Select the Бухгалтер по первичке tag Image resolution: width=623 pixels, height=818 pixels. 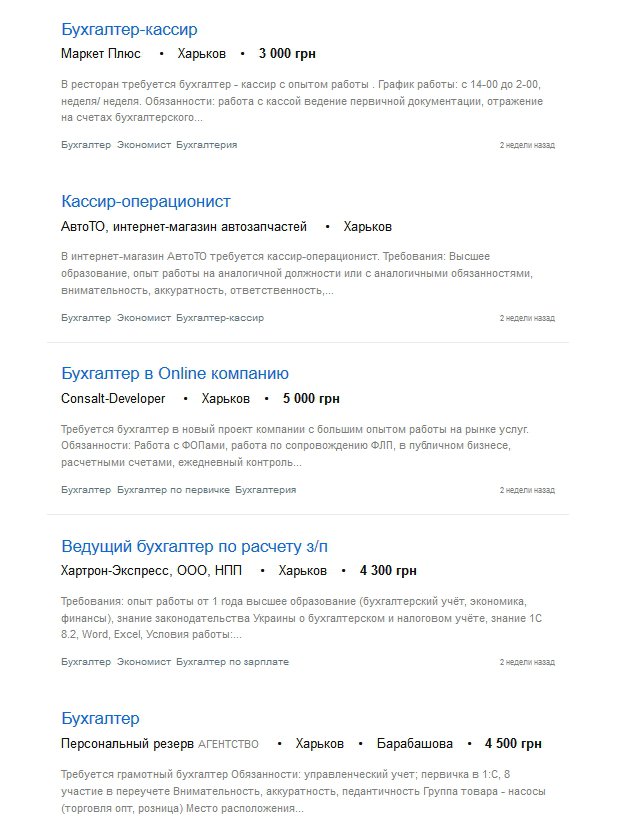coord(173,490)
